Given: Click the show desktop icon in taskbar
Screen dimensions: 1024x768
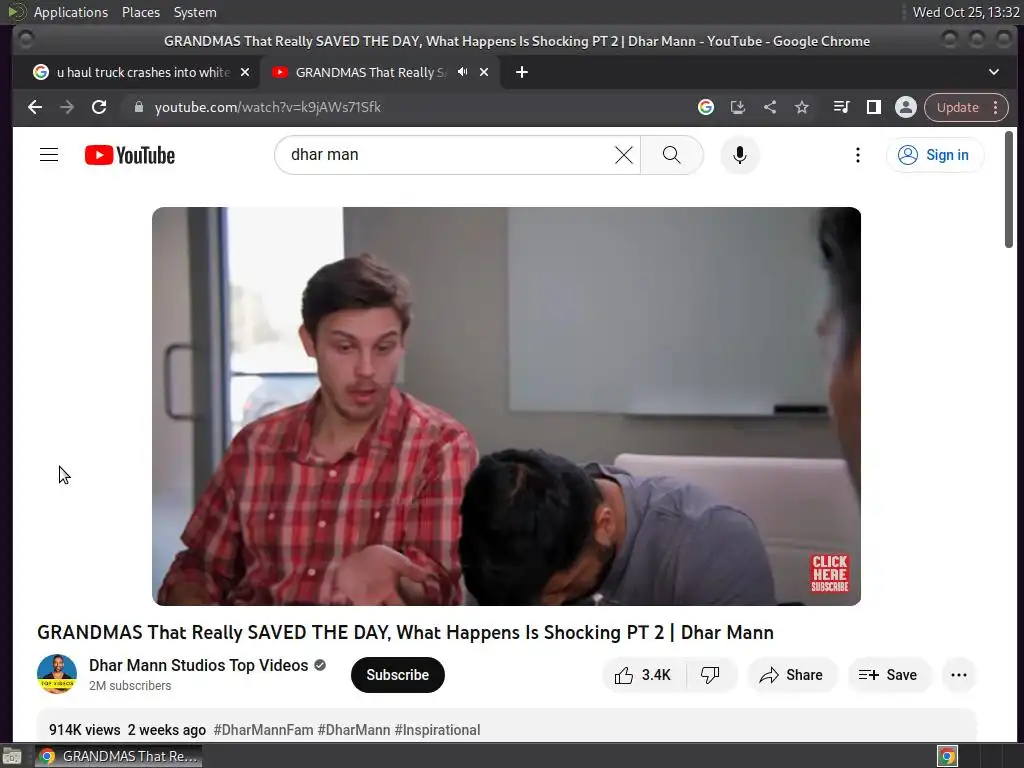Looking at the screenshot, I should [12, 756].
